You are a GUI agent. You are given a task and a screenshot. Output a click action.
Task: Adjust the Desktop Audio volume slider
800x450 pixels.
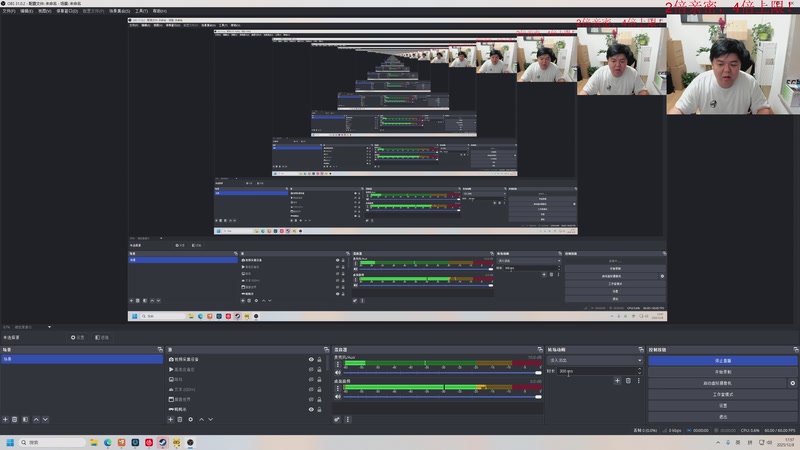pos(442,396)
